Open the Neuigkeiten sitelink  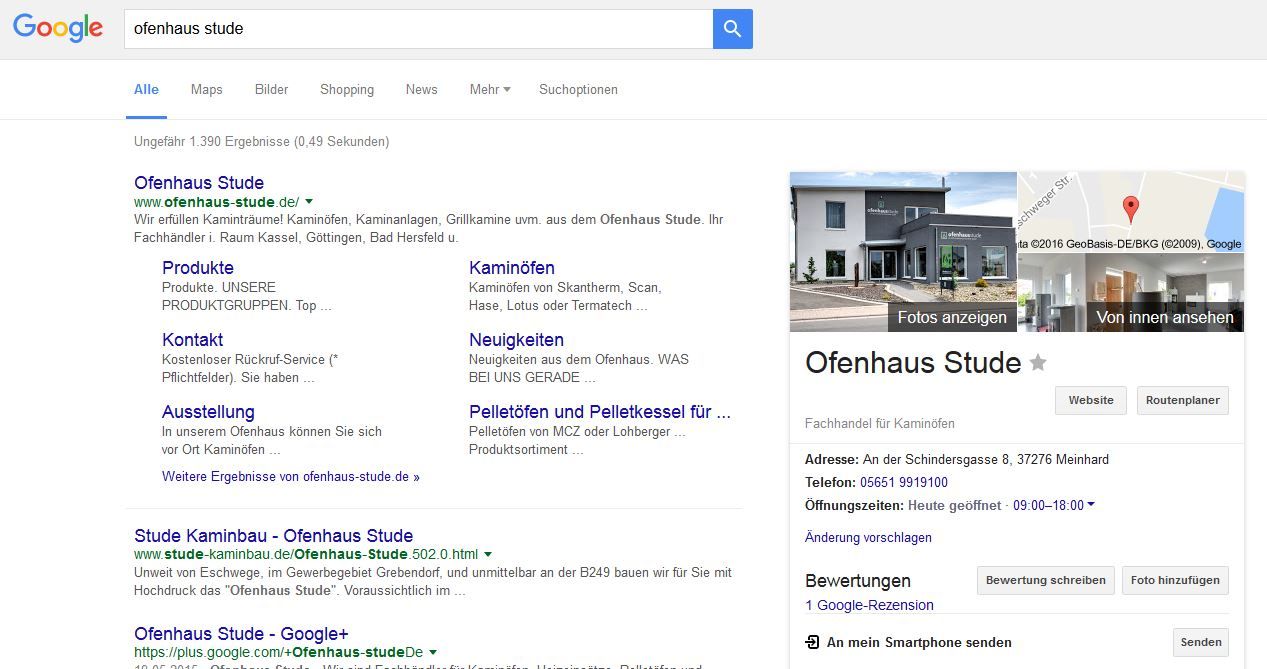click(x=516, y=340)
